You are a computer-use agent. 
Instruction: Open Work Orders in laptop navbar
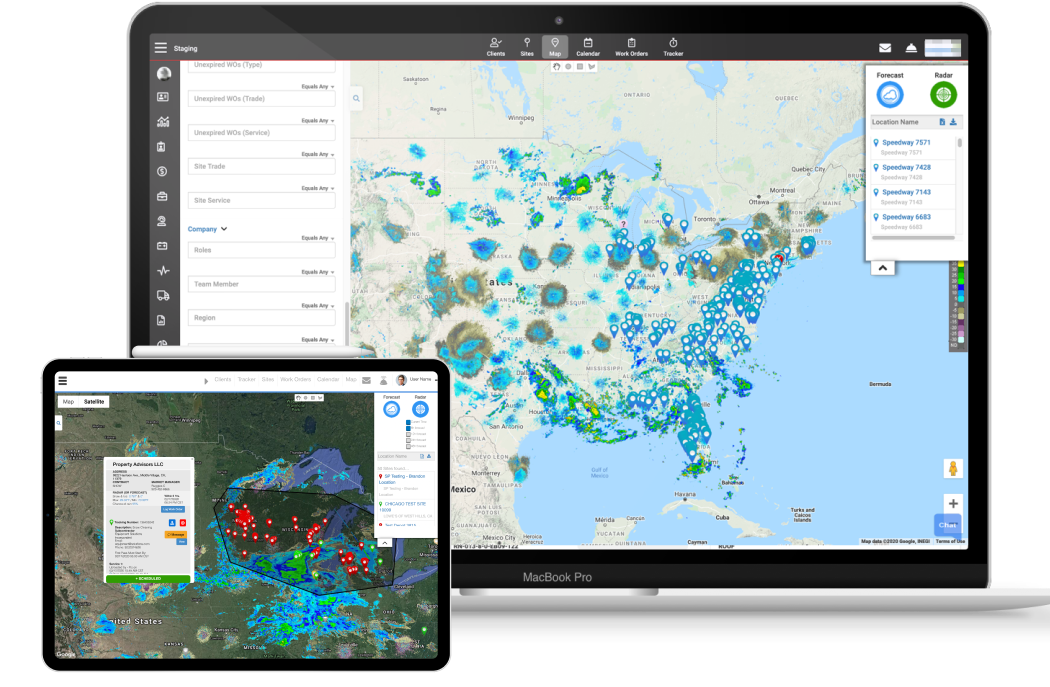(631, 47)
